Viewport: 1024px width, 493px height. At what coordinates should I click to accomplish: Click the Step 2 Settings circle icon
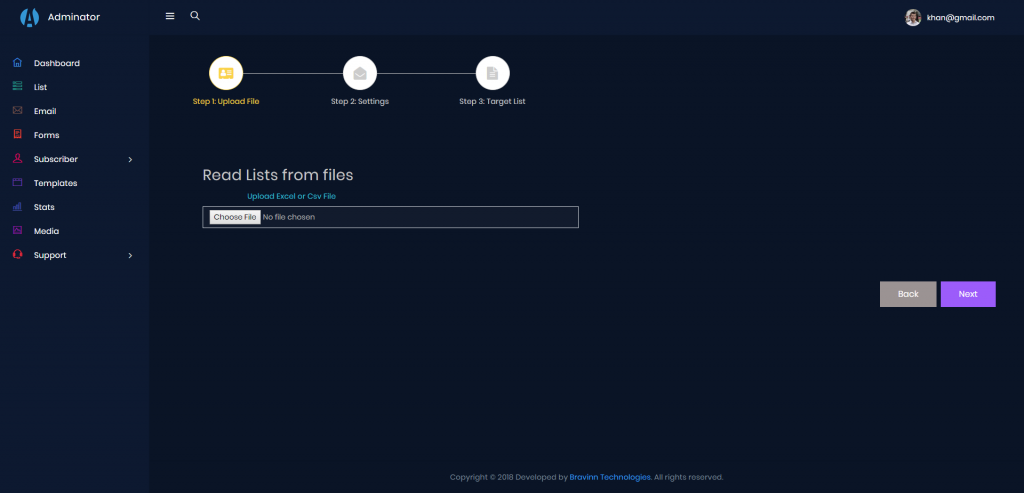(x=360, y=73)
